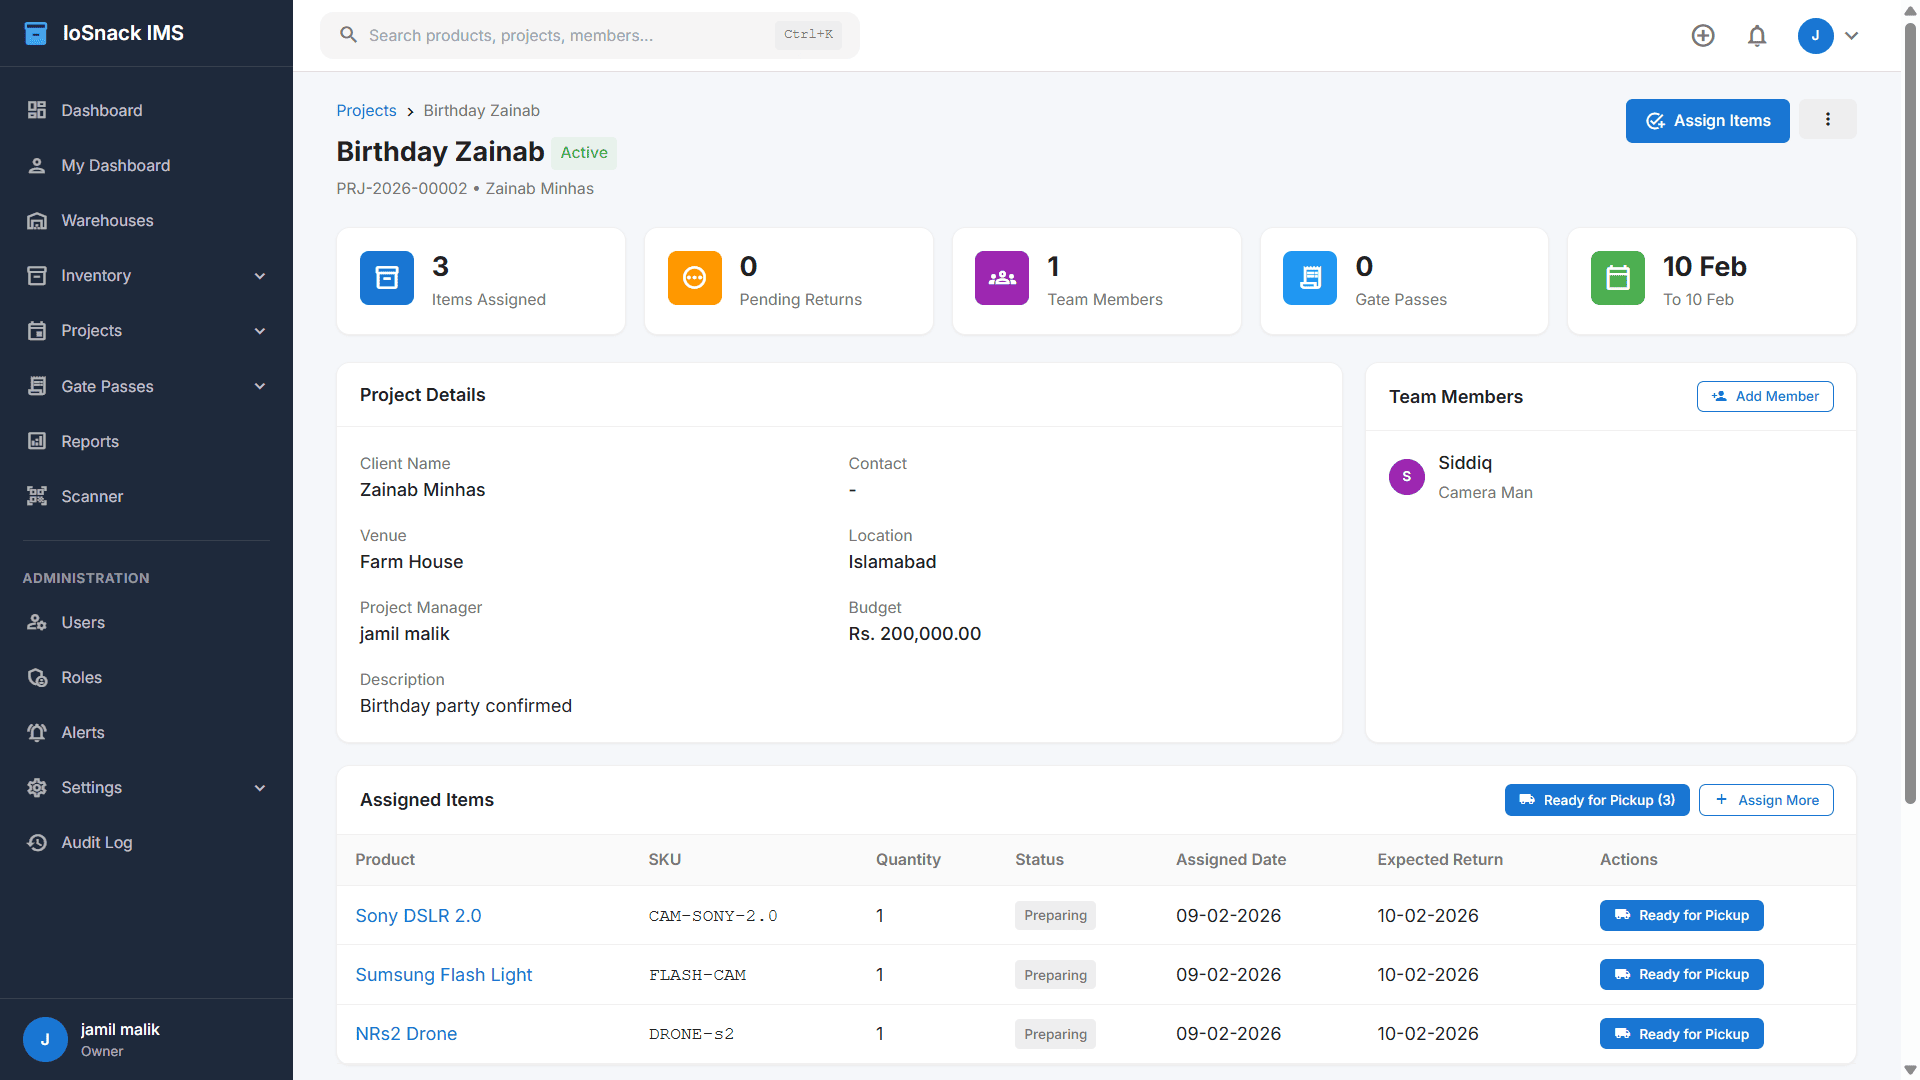Click the Assign Items button
Viewport: 1920px width, 1080px height.
1707,120
